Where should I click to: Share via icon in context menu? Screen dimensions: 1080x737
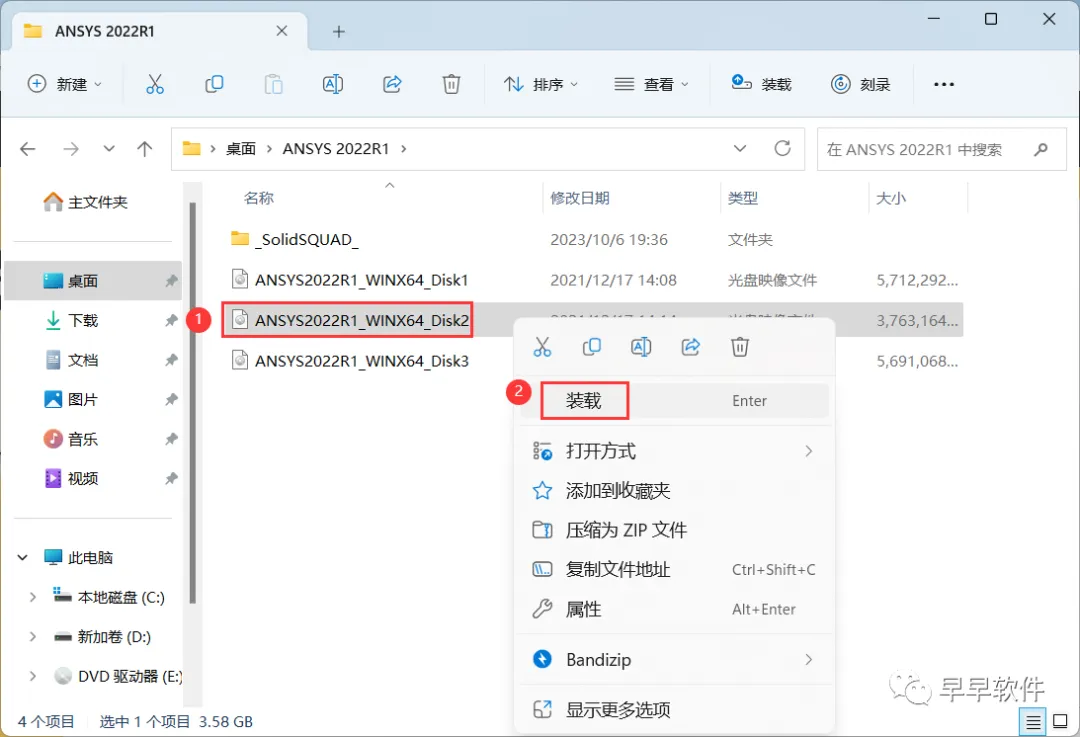[691, 346]
